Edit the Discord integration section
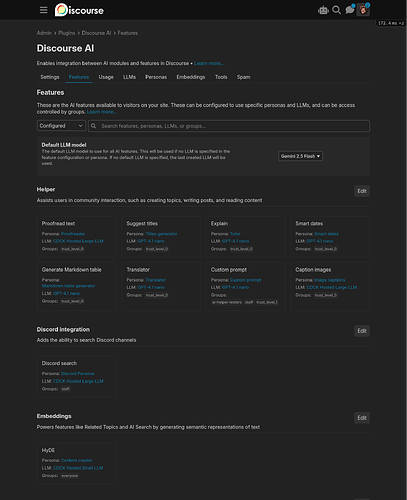 point(362,331)
